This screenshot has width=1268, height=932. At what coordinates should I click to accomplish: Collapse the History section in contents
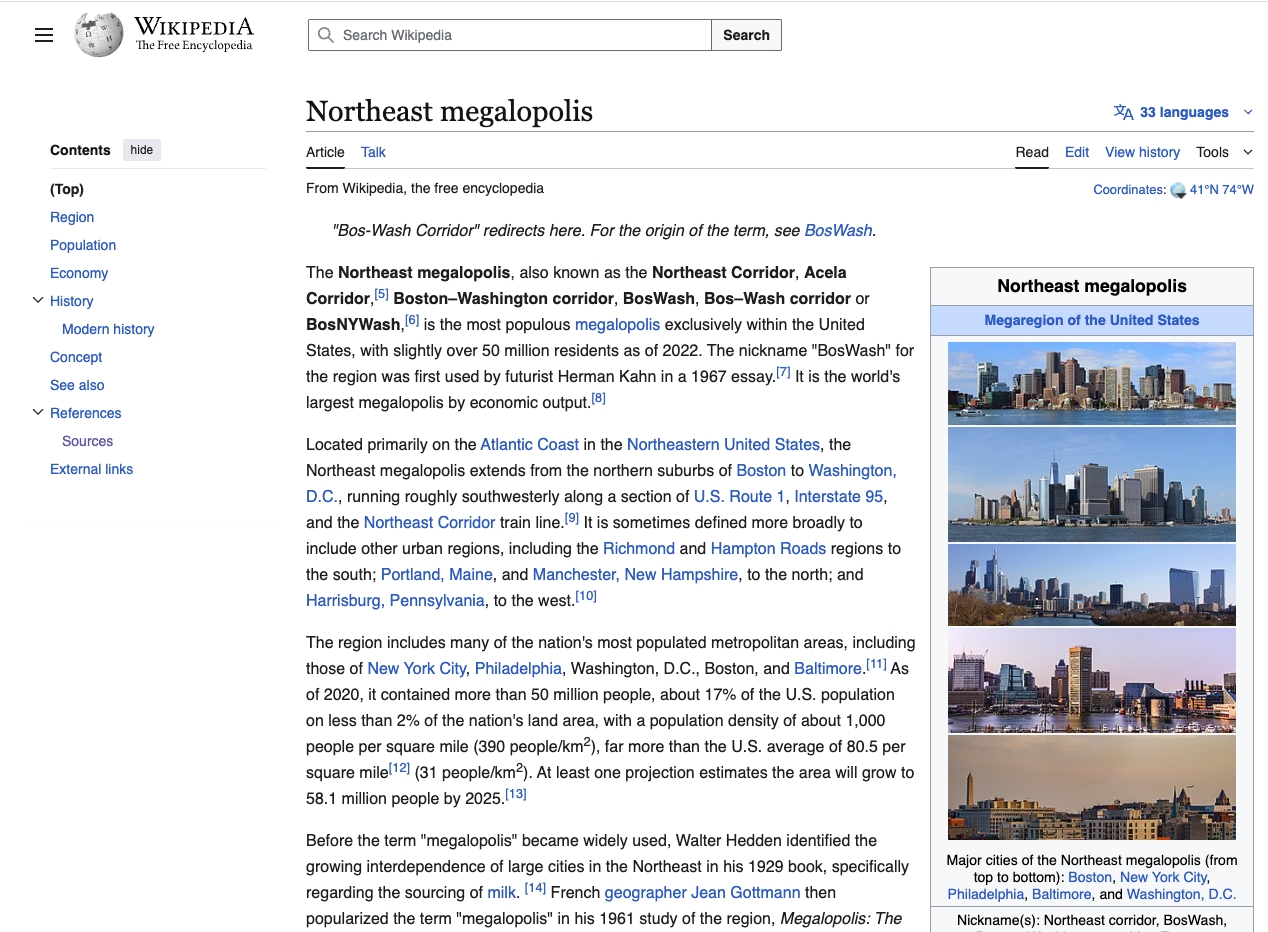[x=38, y=300]
